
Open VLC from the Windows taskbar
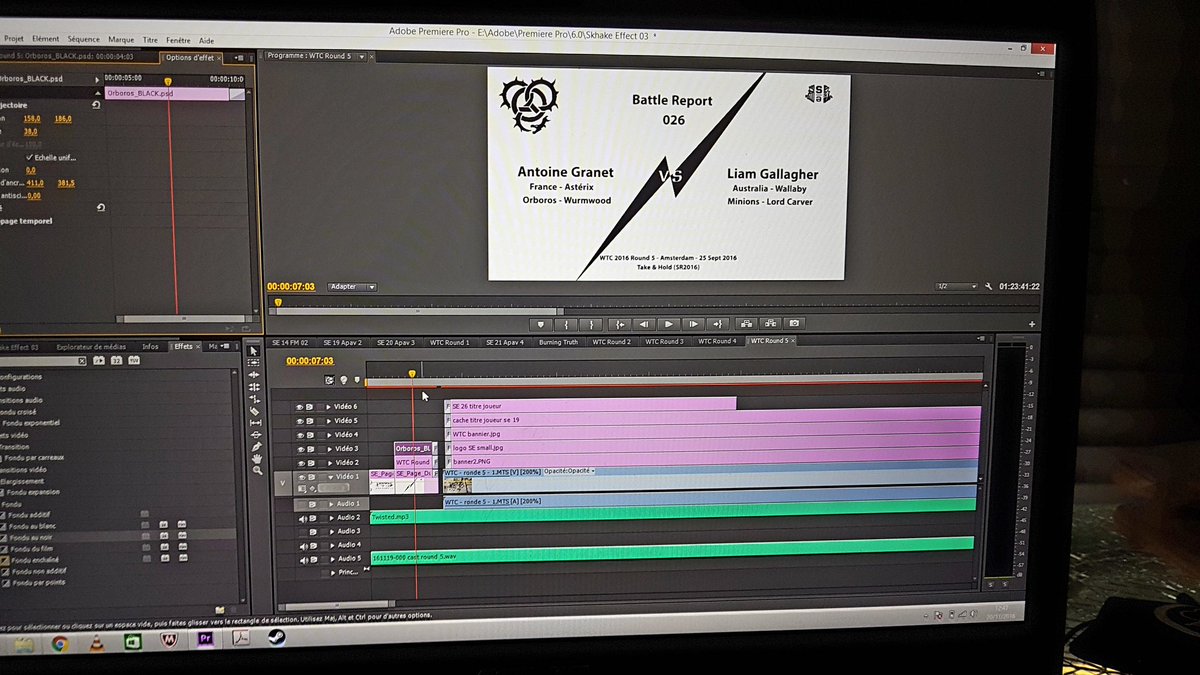coord(95,643)
